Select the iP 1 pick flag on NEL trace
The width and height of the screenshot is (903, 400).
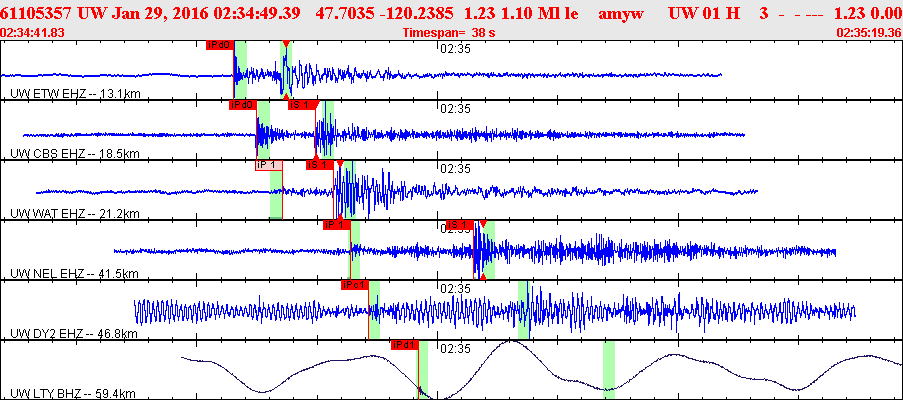[x=336, y=224]
